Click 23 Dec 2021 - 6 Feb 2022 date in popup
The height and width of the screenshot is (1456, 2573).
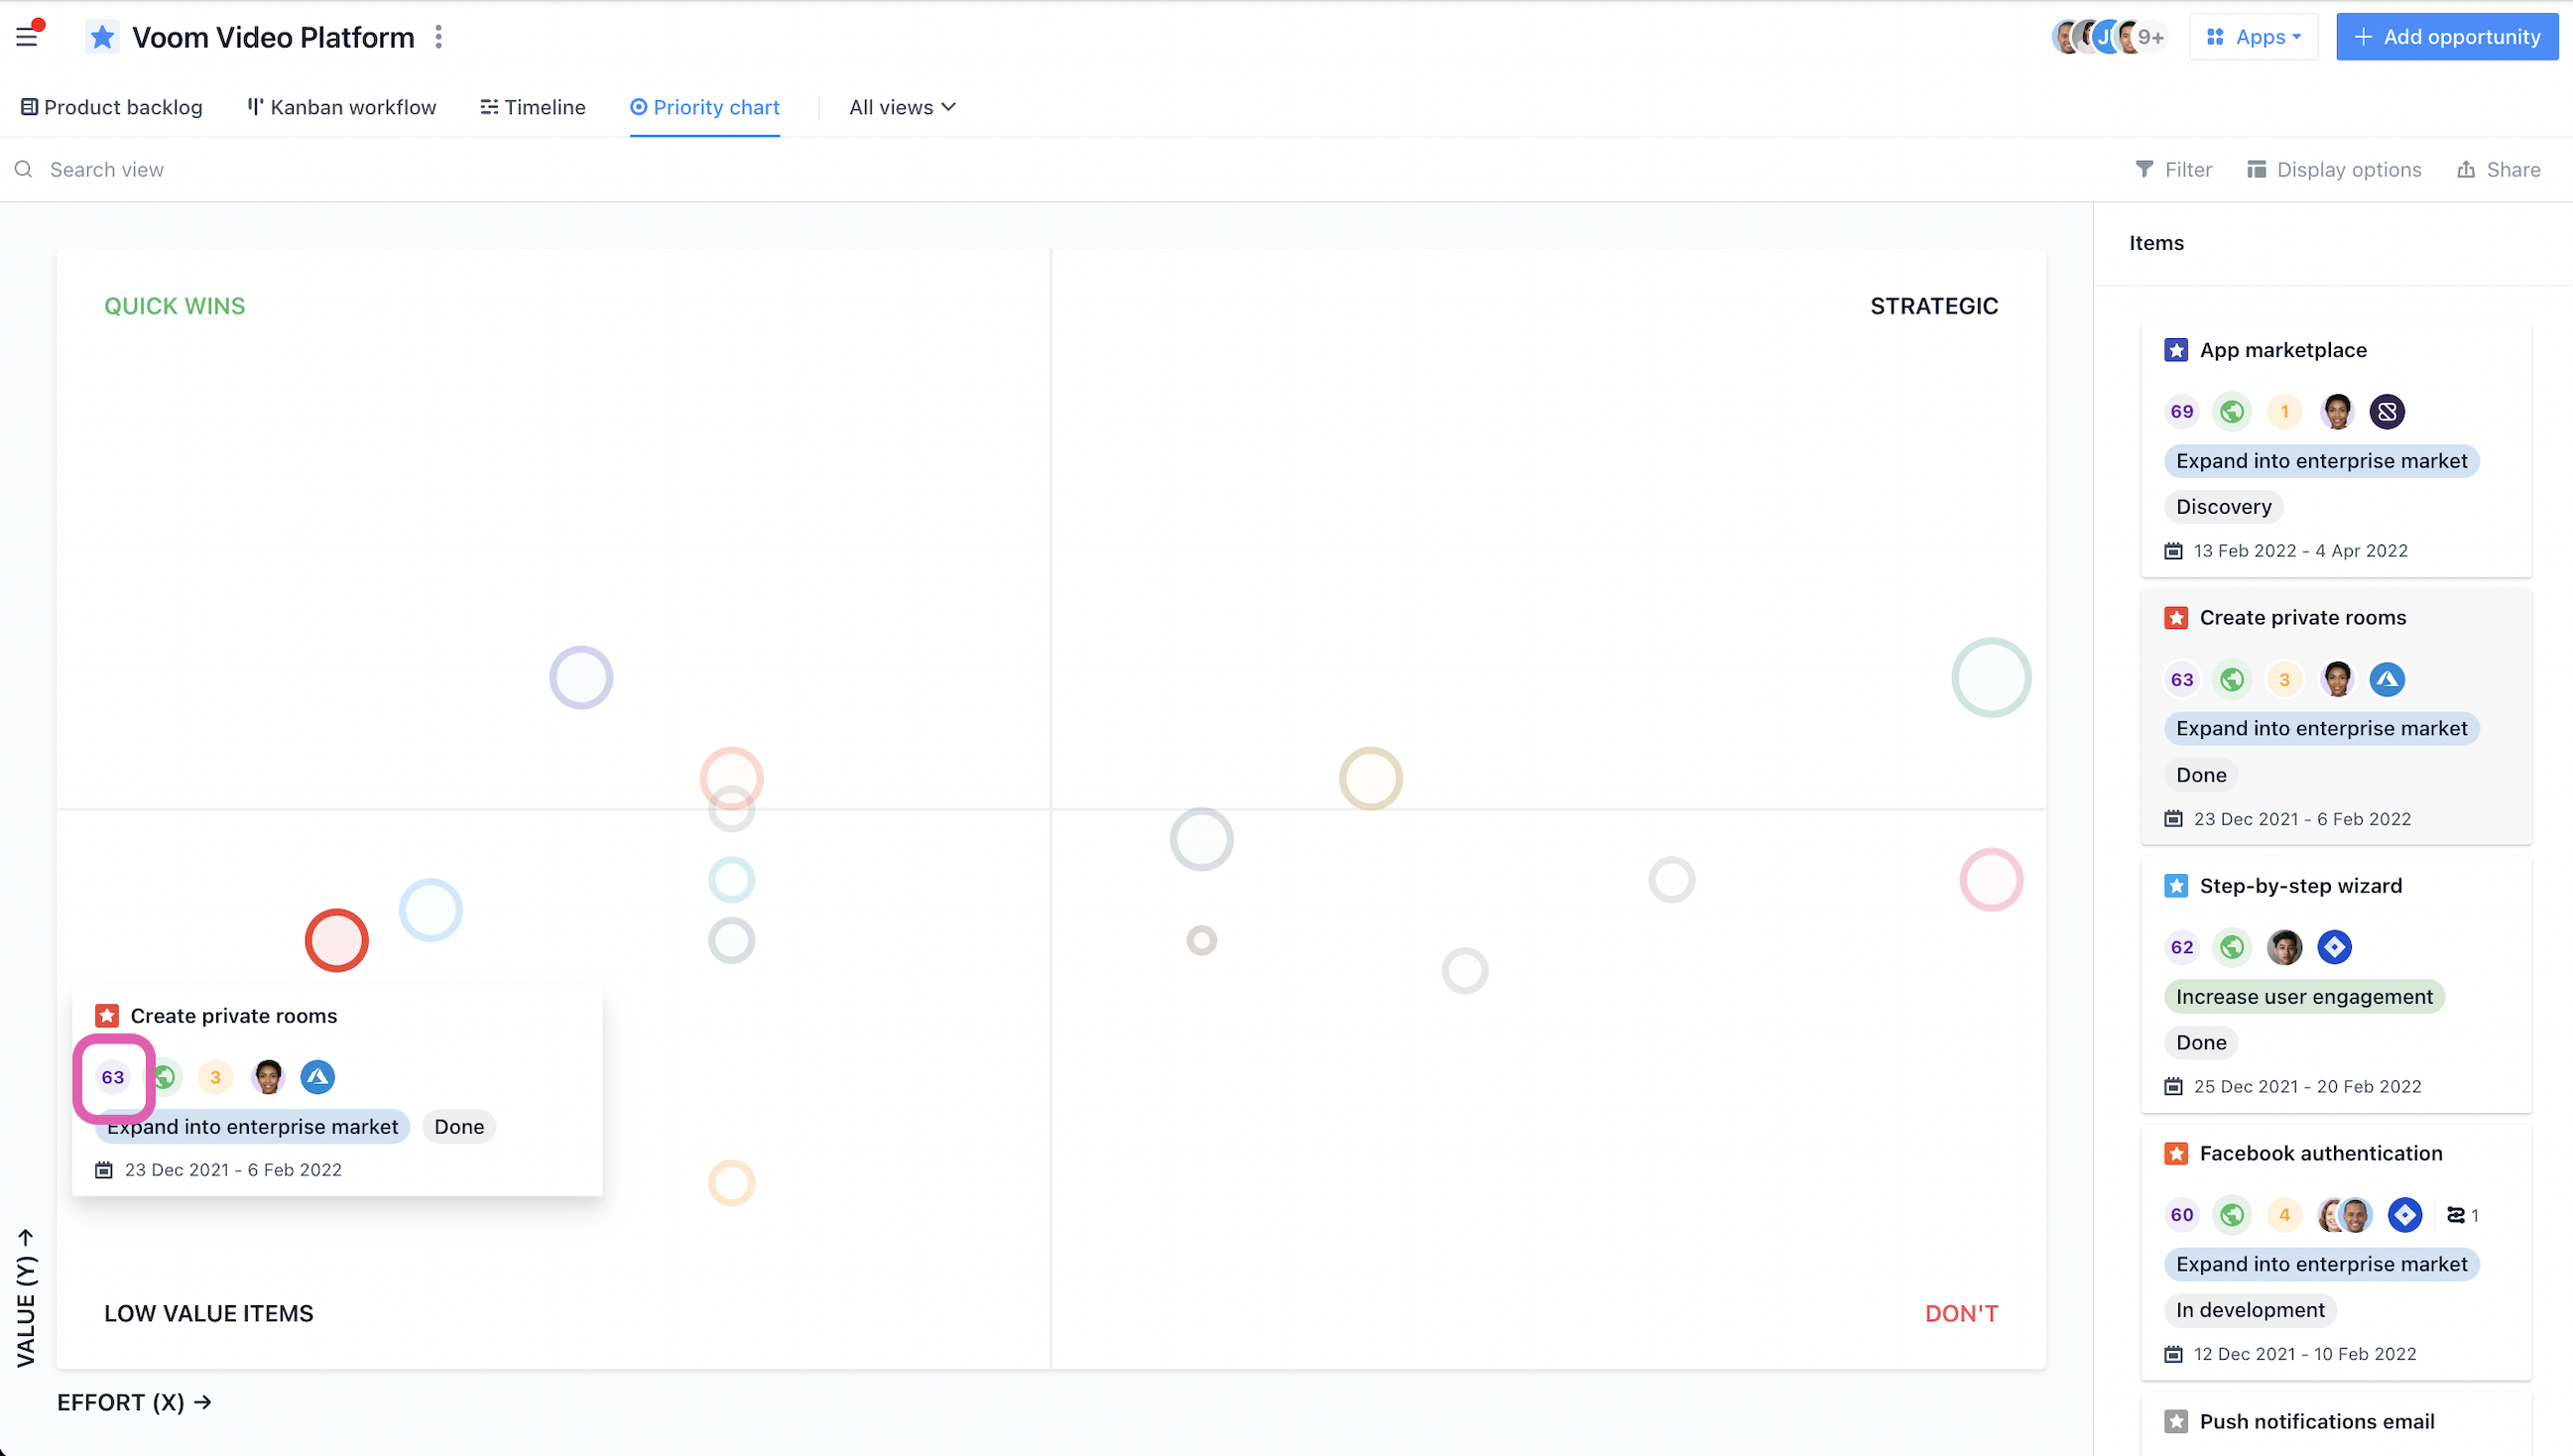point(233,1170)
